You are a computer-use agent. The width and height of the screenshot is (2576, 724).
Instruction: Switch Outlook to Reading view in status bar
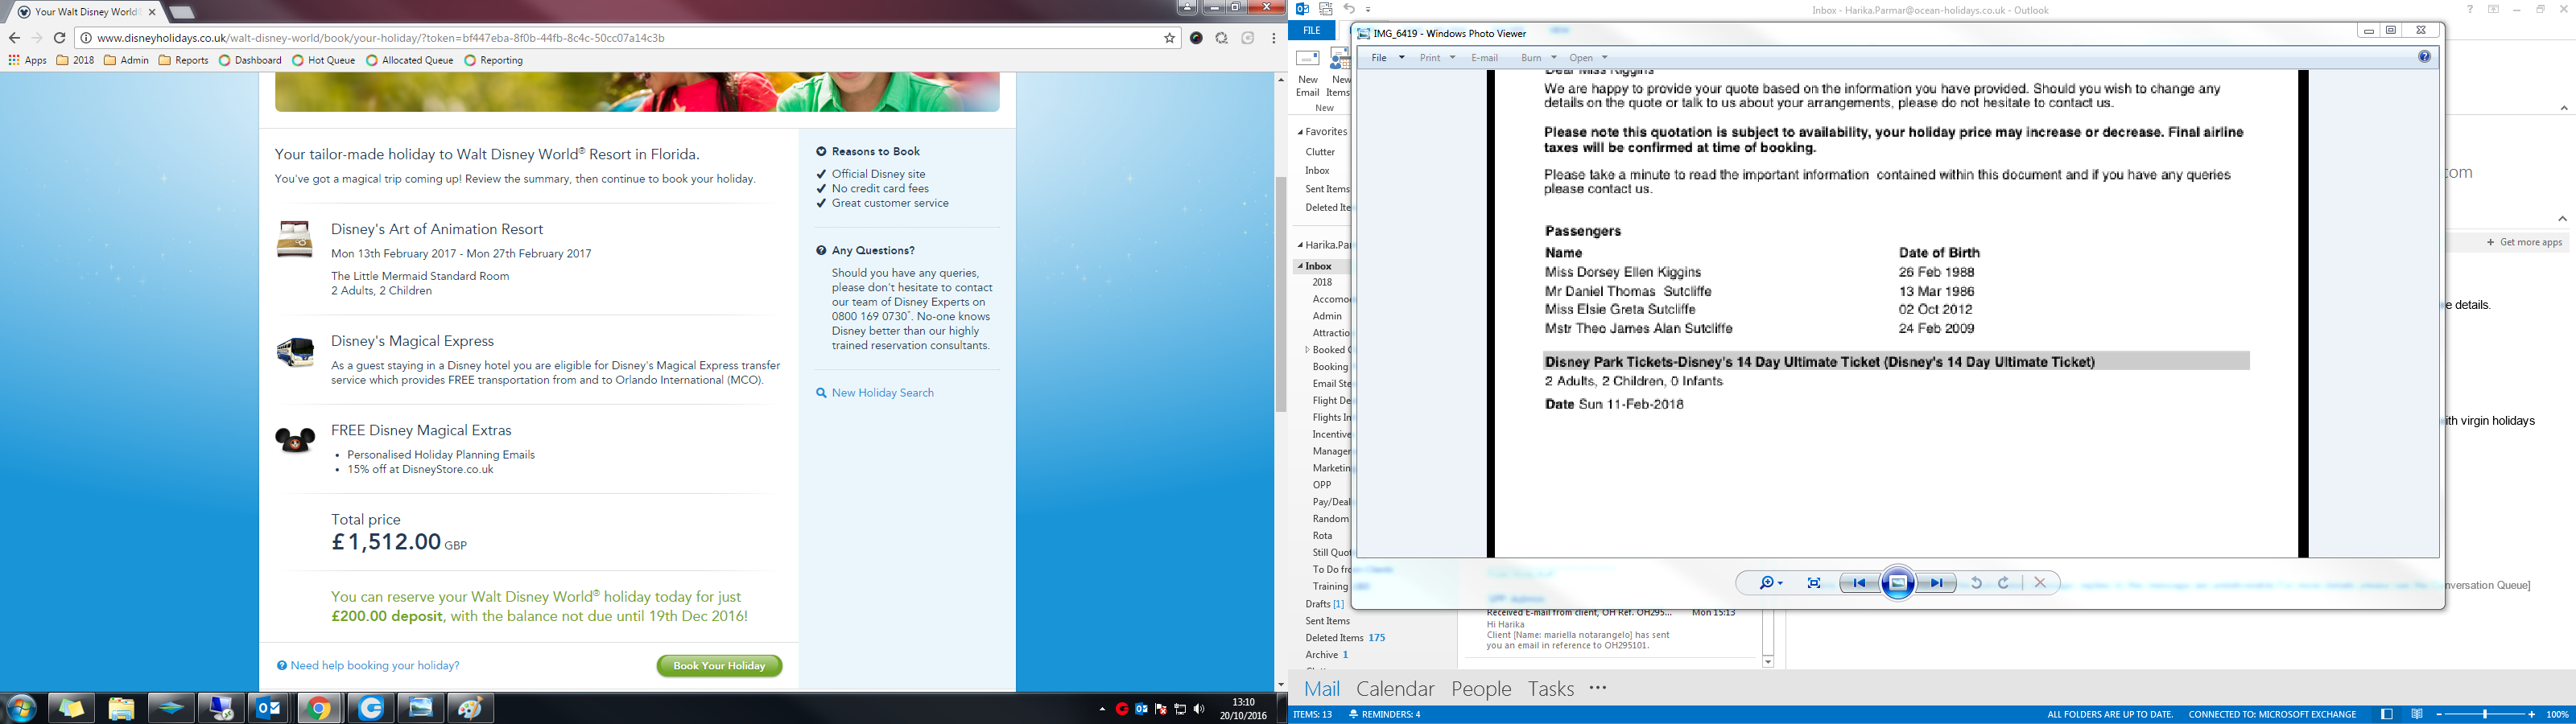pos(2417,715)
